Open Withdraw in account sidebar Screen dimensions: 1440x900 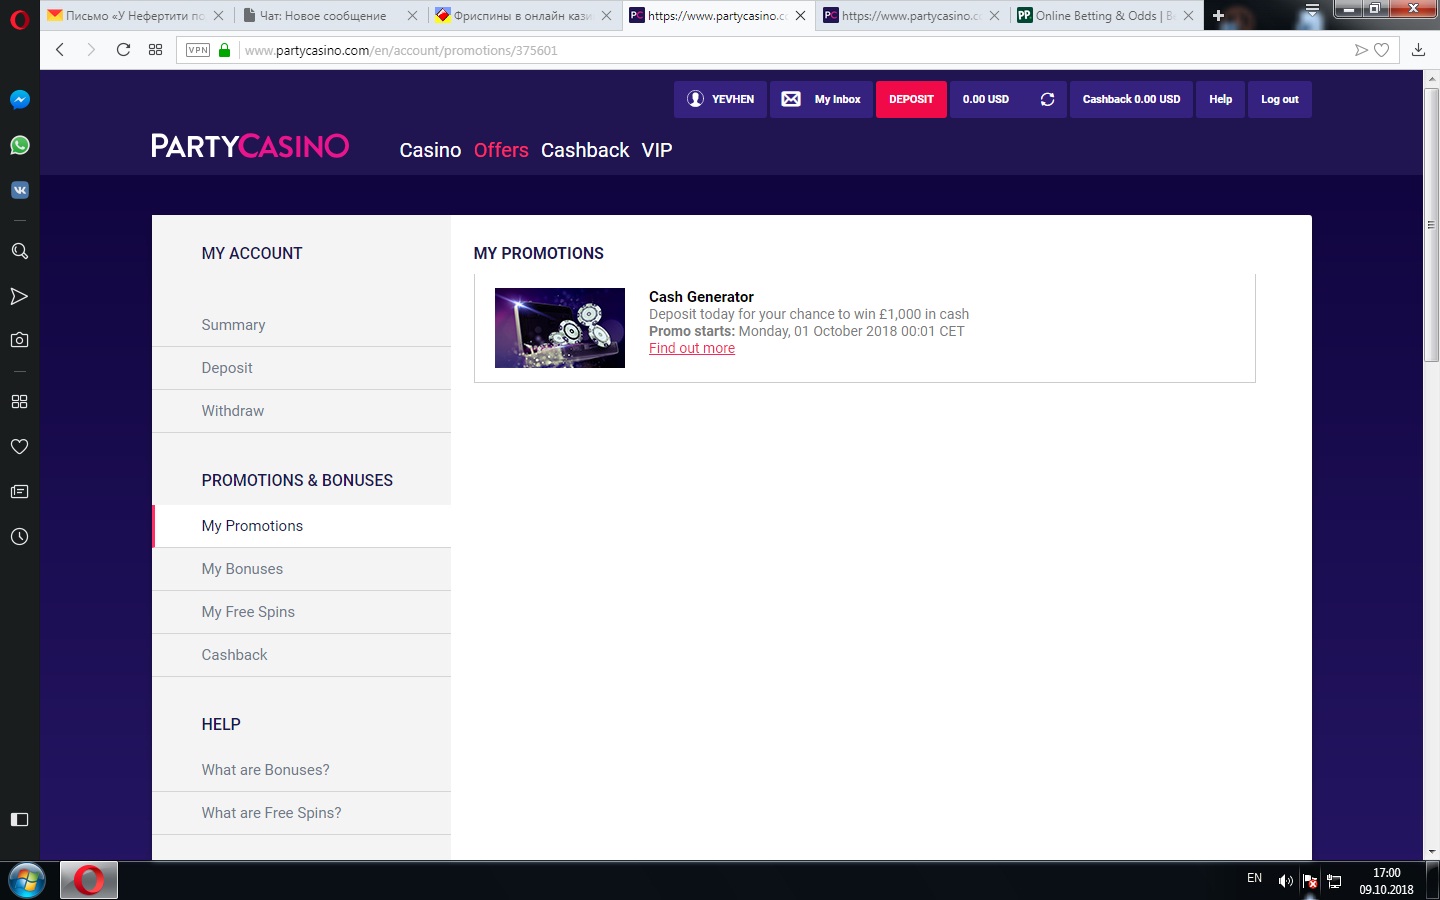coord(301,411)
